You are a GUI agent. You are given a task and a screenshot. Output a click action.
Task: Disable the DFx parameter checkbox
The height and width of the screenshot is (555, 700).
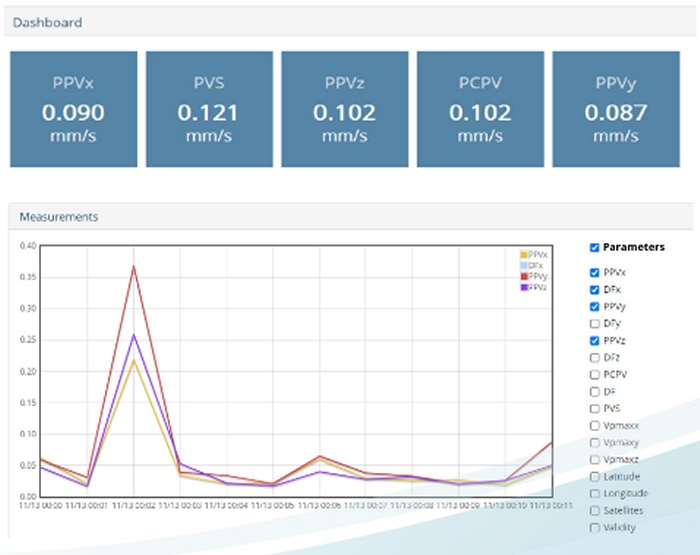pos(595,289)
